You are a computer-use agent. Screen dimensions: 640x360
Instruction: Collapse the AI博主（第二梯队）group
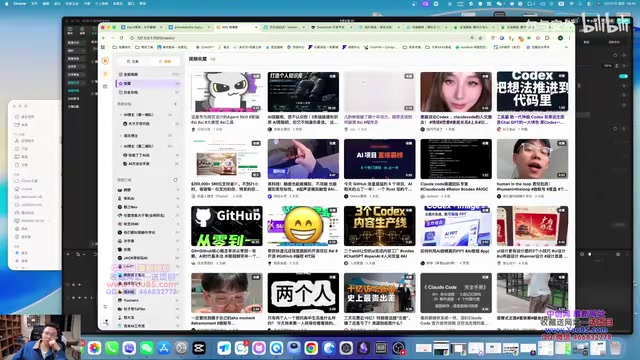(121, 146)
